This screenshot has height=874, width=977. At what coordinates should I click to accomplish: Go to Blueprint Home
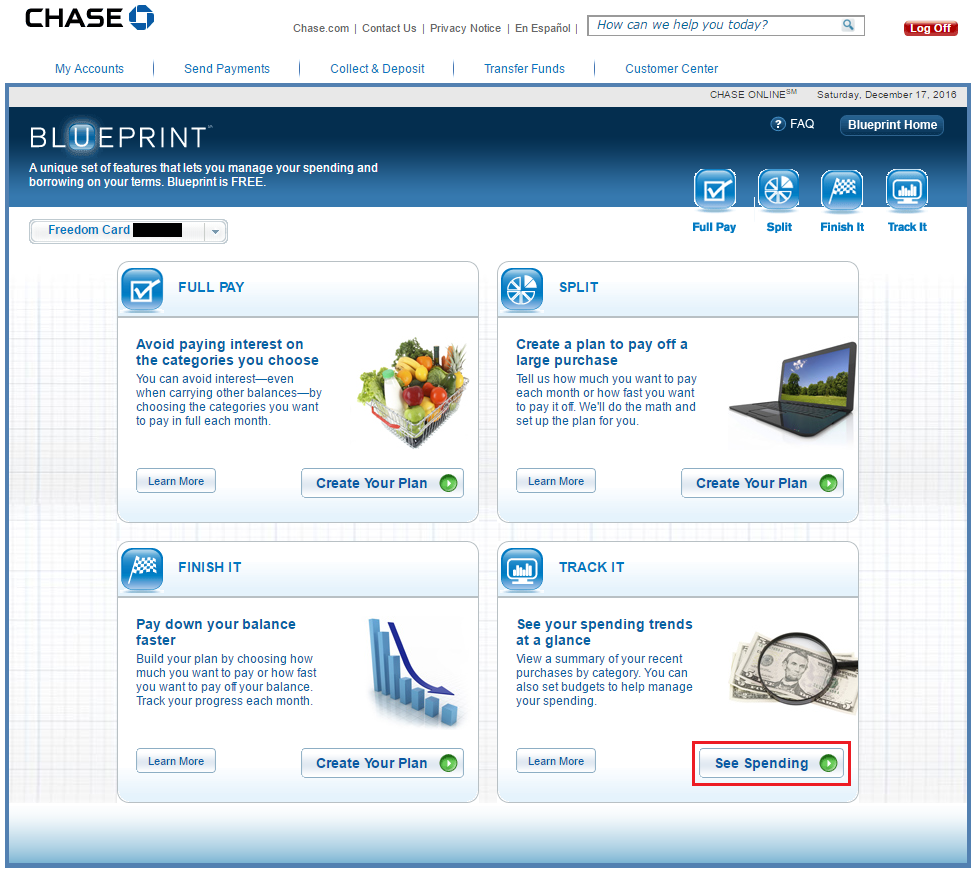pyautogui.click(x=892, y=125)
